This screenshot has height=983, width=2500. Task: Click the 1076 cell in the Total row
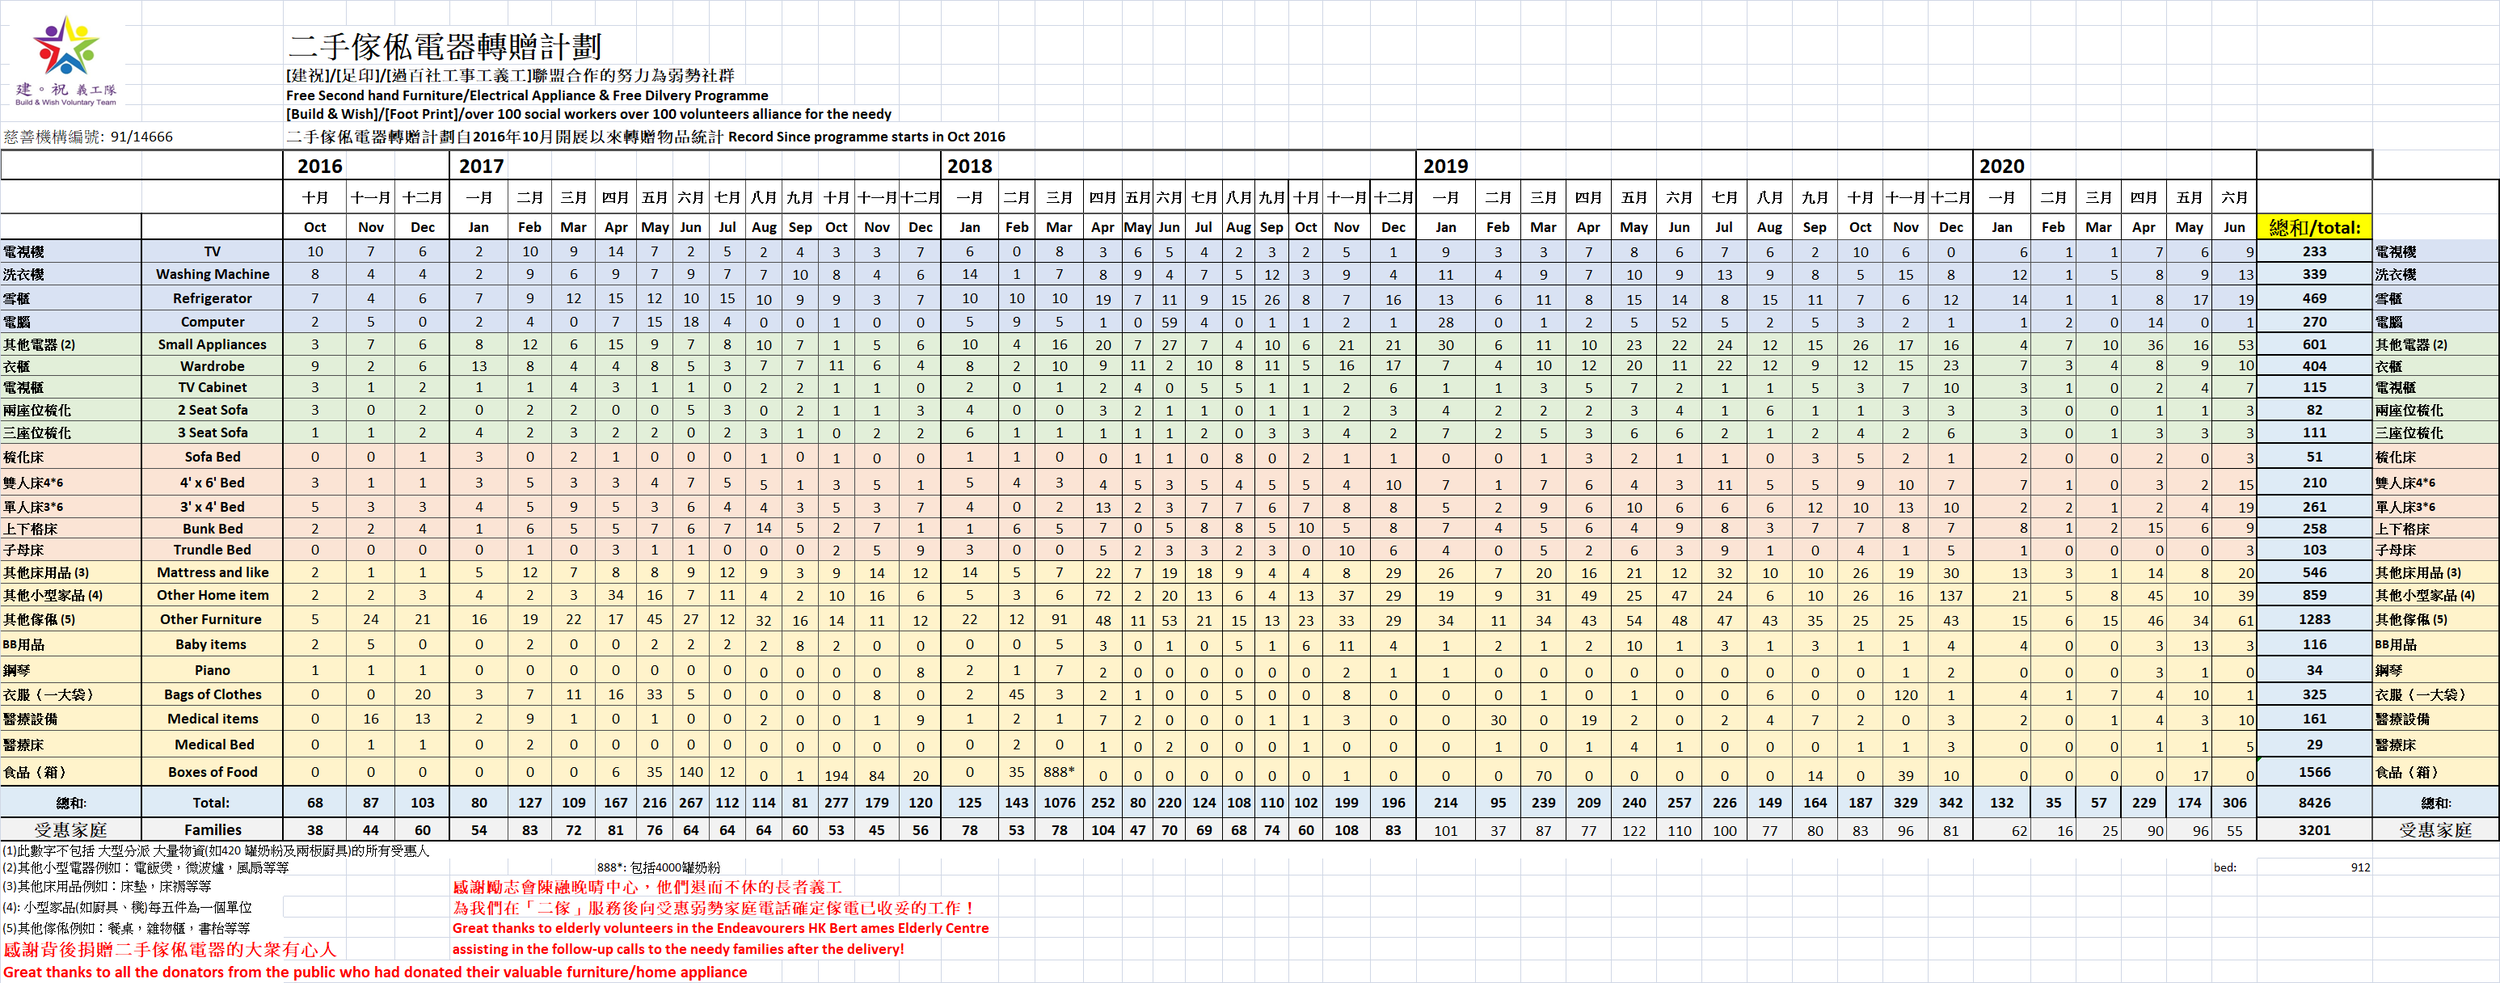tap(1059, 802)
